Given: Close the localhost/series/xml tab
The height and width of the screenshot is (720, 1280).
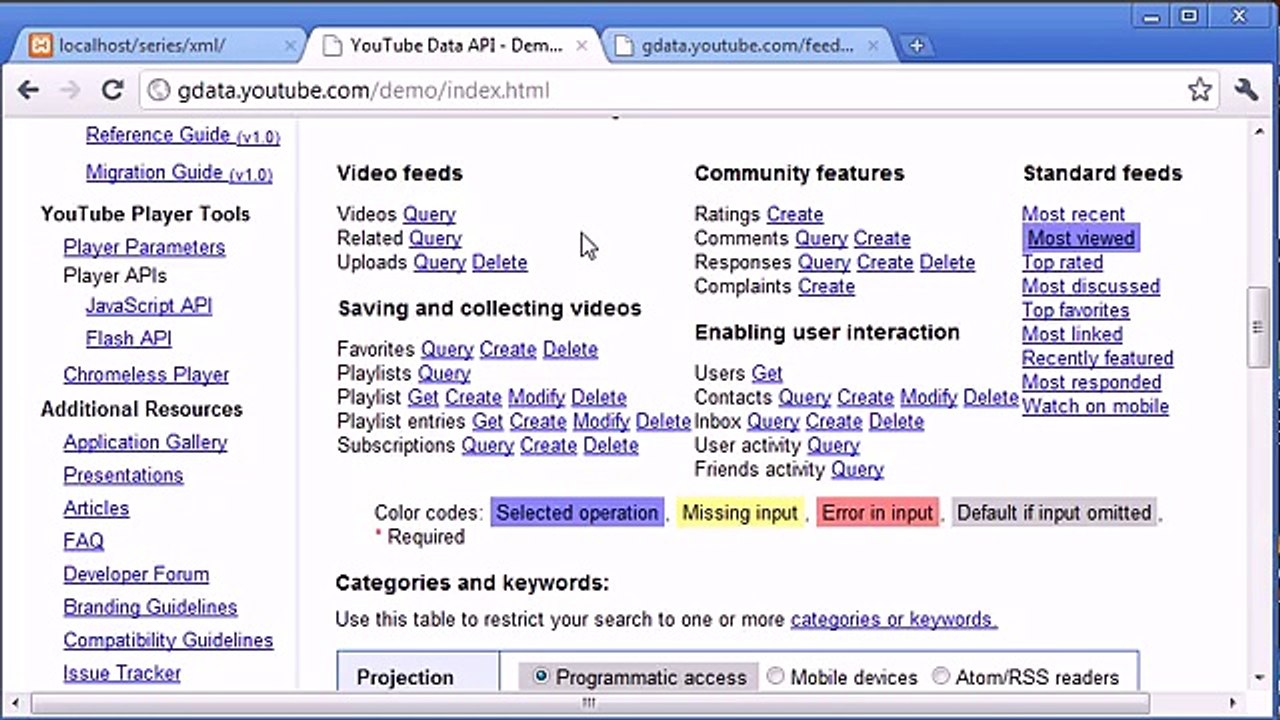Looking at the screenshot, I should [x=290, y=46].
